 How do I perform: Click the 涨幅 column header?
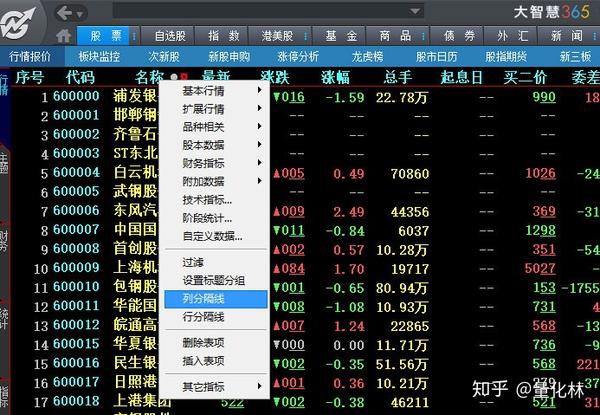pyautogui.click(x=336, y=78)
